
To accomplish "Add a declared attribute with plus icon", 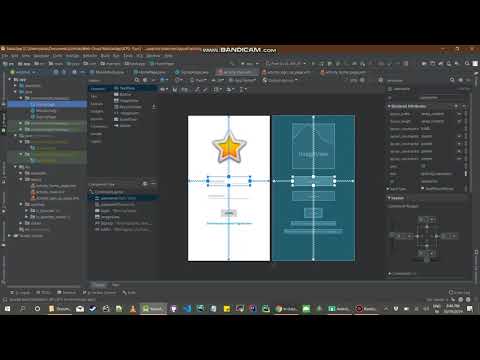I will 456,106.
